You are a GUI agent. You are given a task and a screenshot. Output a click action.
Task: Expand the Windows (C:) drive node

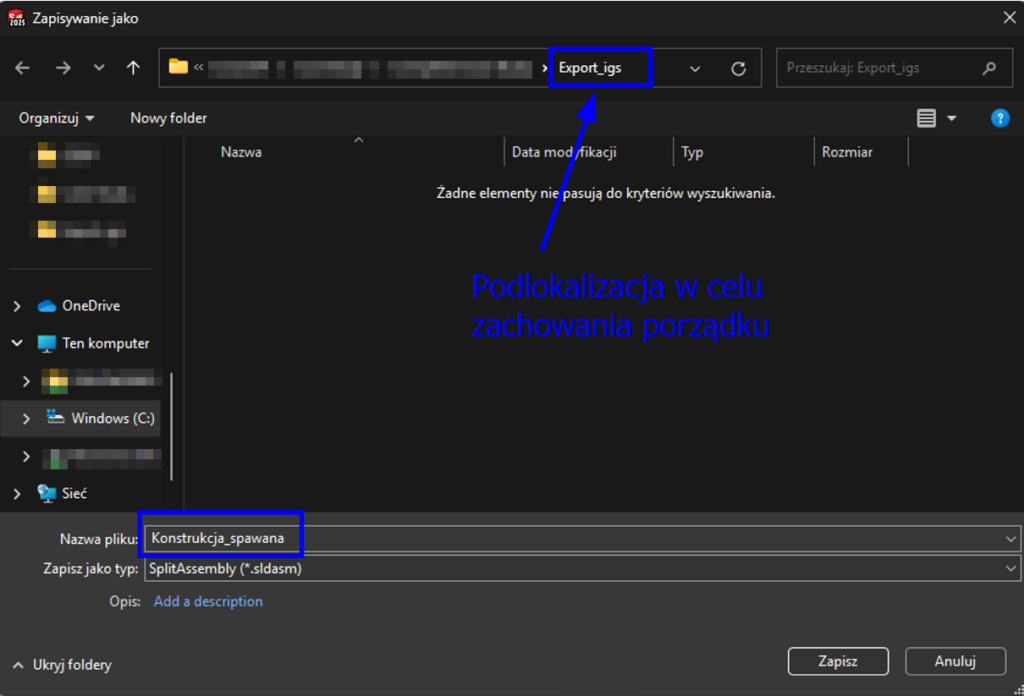[x=27, y=419]
